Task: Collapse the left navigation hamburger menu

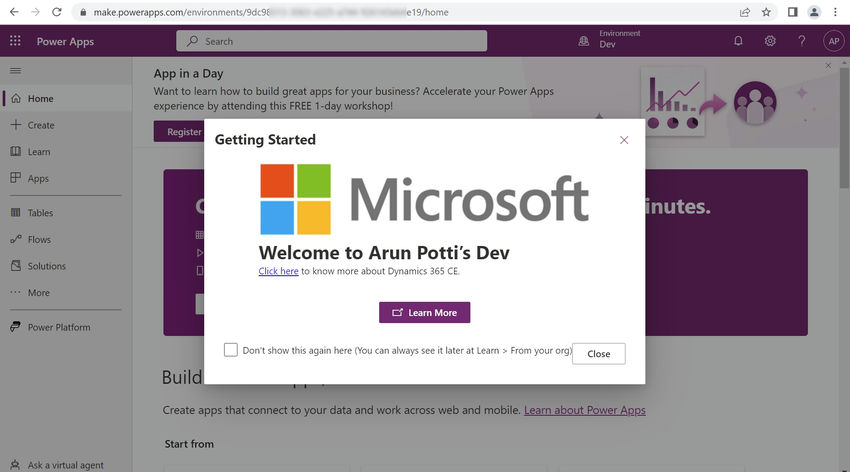Action: click(16, 71)
